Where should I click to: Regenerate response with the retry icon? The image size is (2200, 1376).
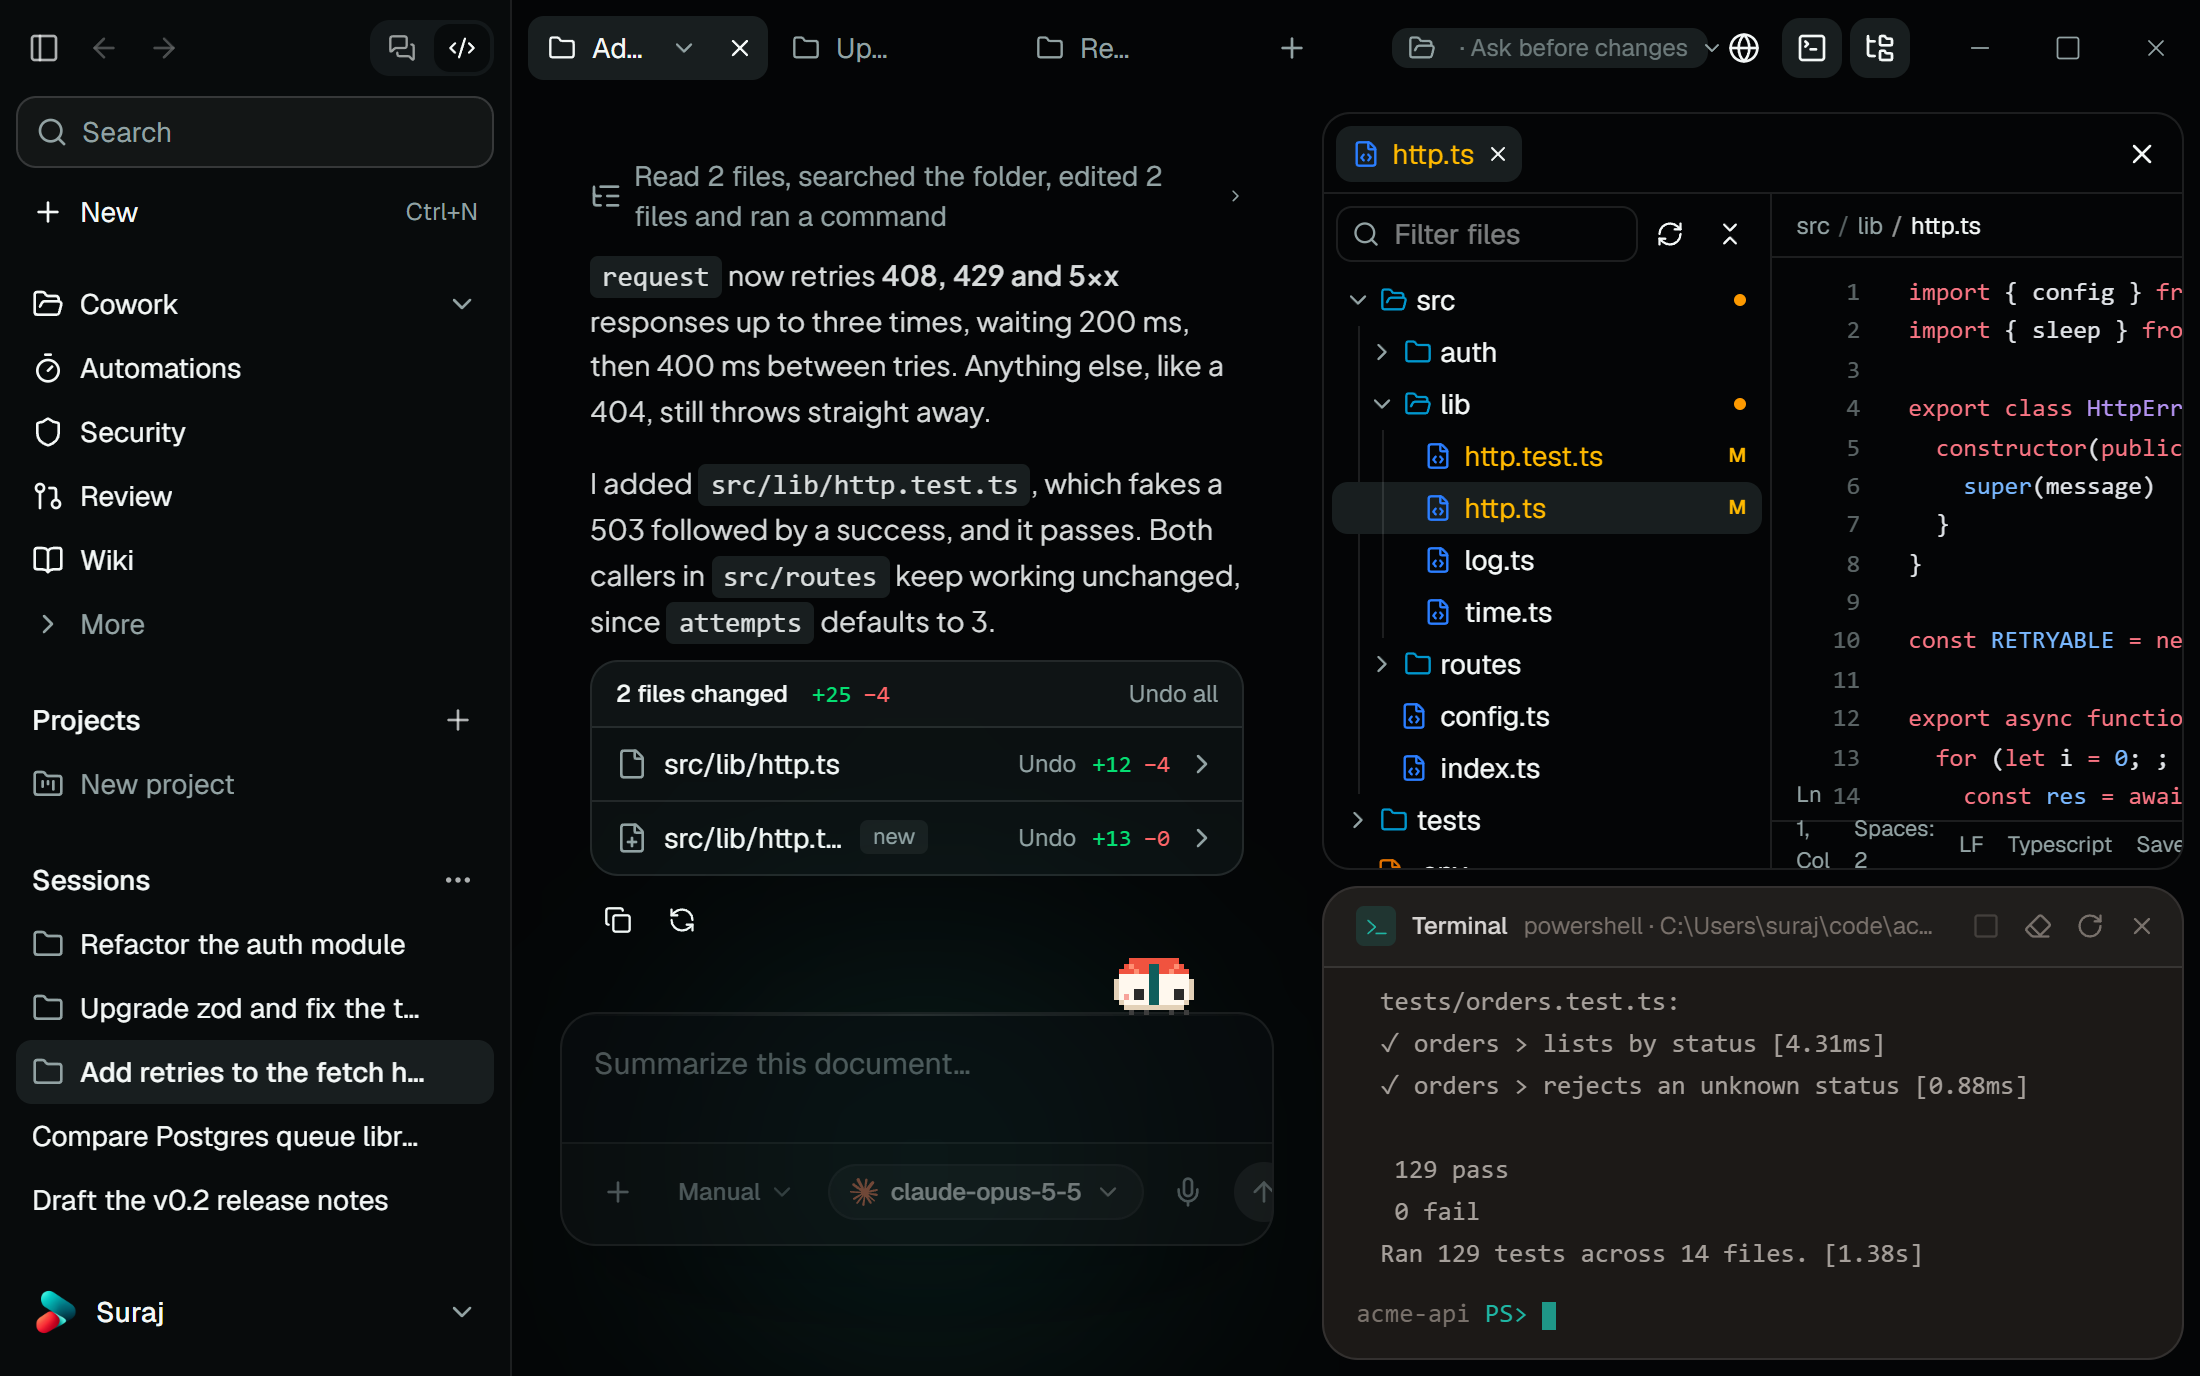[x=682, y=920]
